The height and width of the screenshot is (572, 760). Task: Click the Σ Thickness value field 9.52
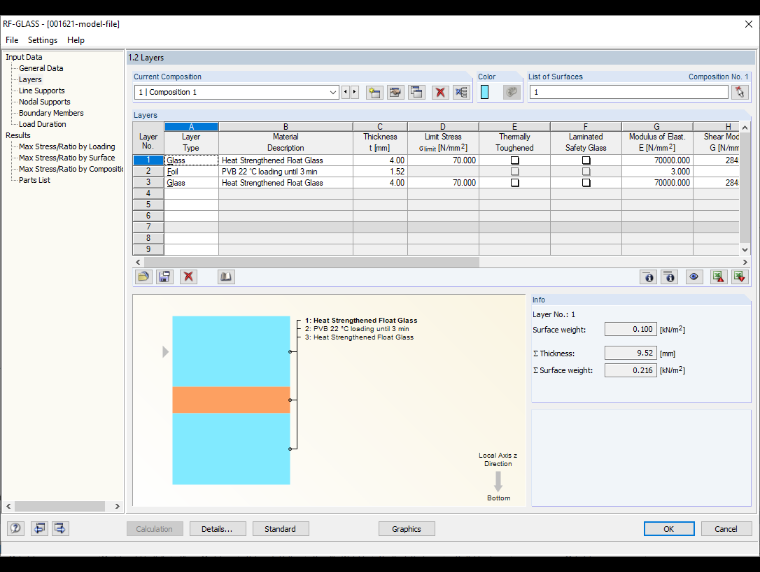[631, 353]
